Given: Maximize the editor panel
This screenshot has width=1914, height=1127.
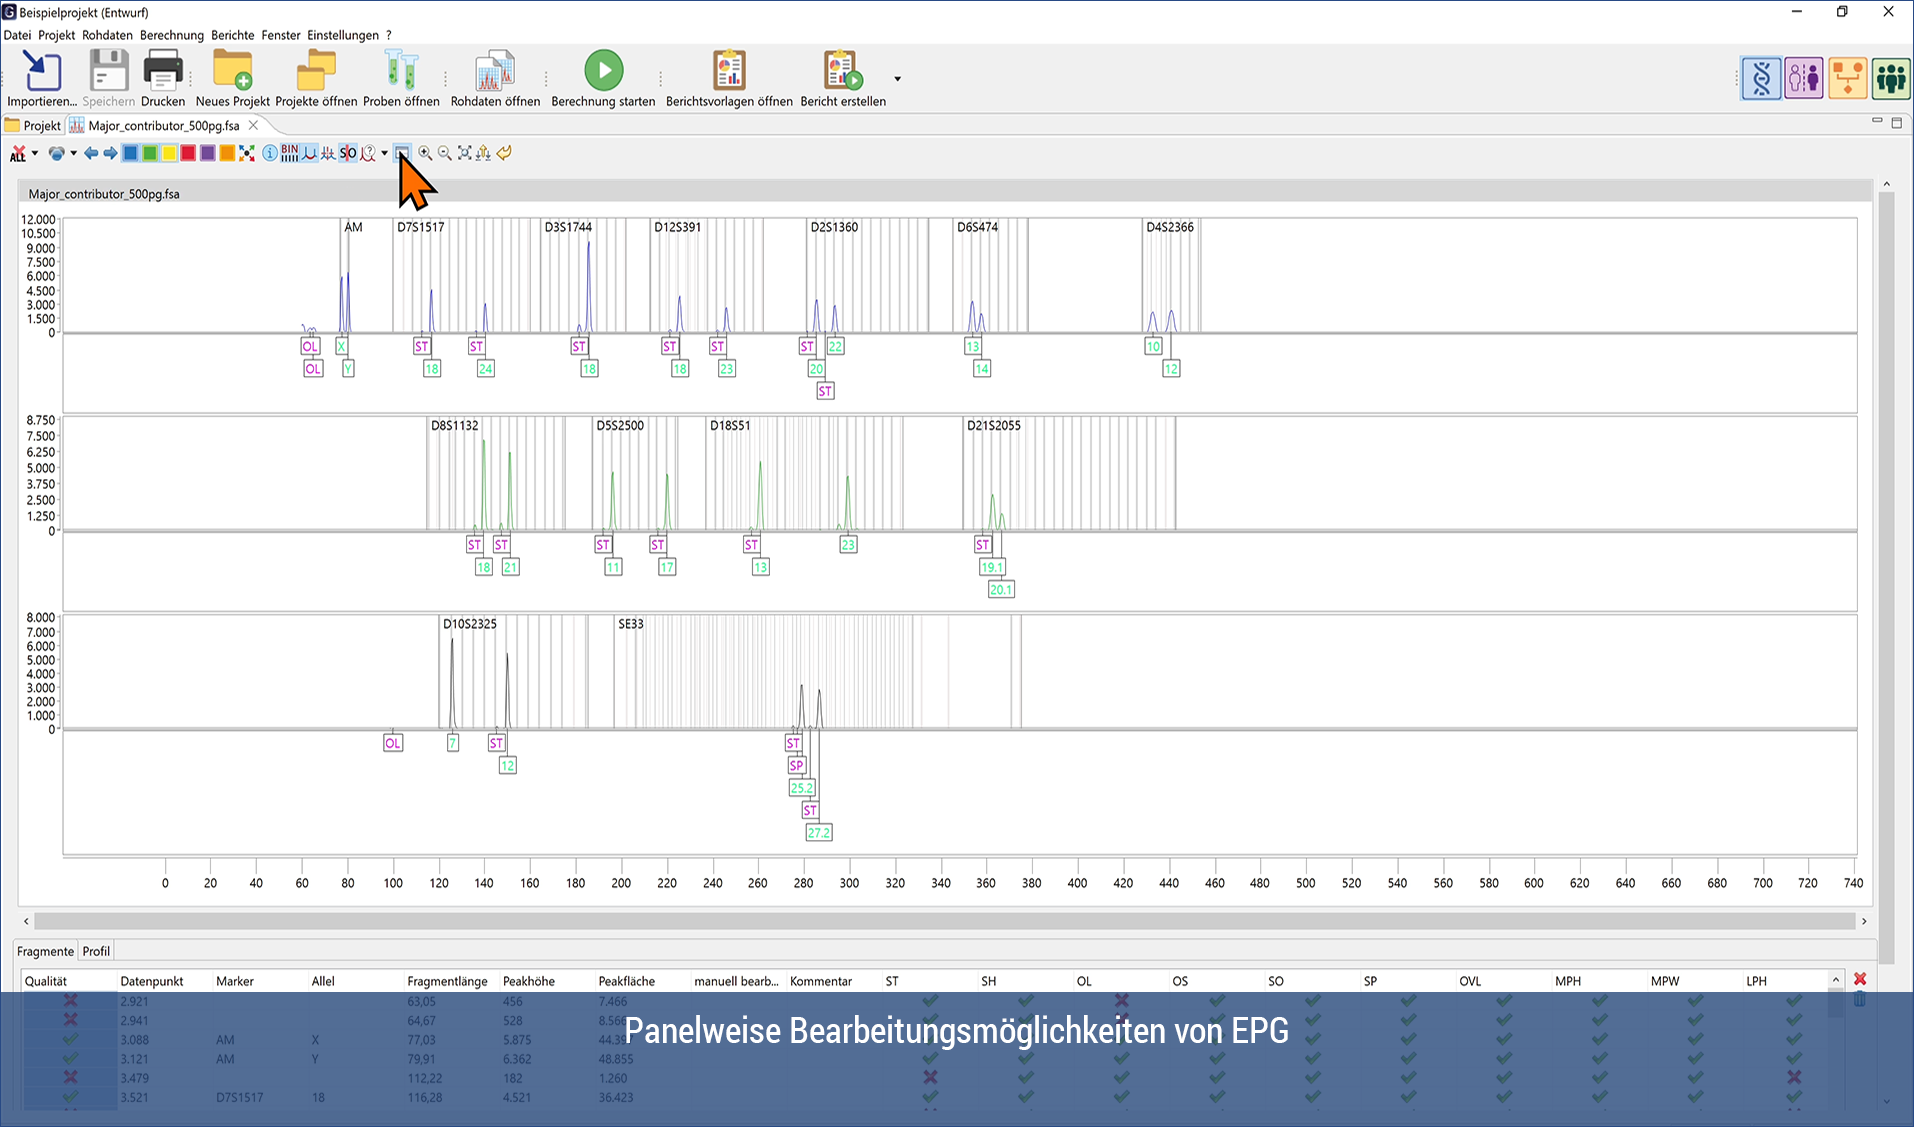Looking at the screenshot, I should point(1896,122).
